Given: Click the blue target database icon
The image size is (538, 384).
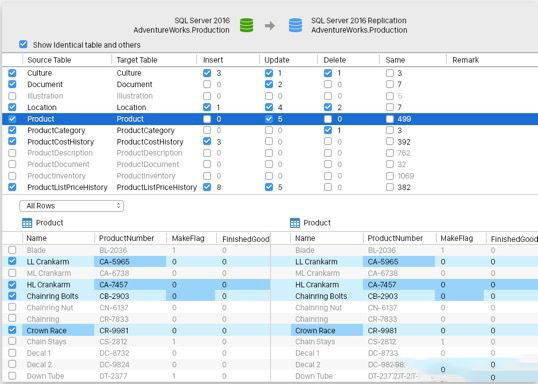Looking at the screenshot, I should tap(295, 25).
